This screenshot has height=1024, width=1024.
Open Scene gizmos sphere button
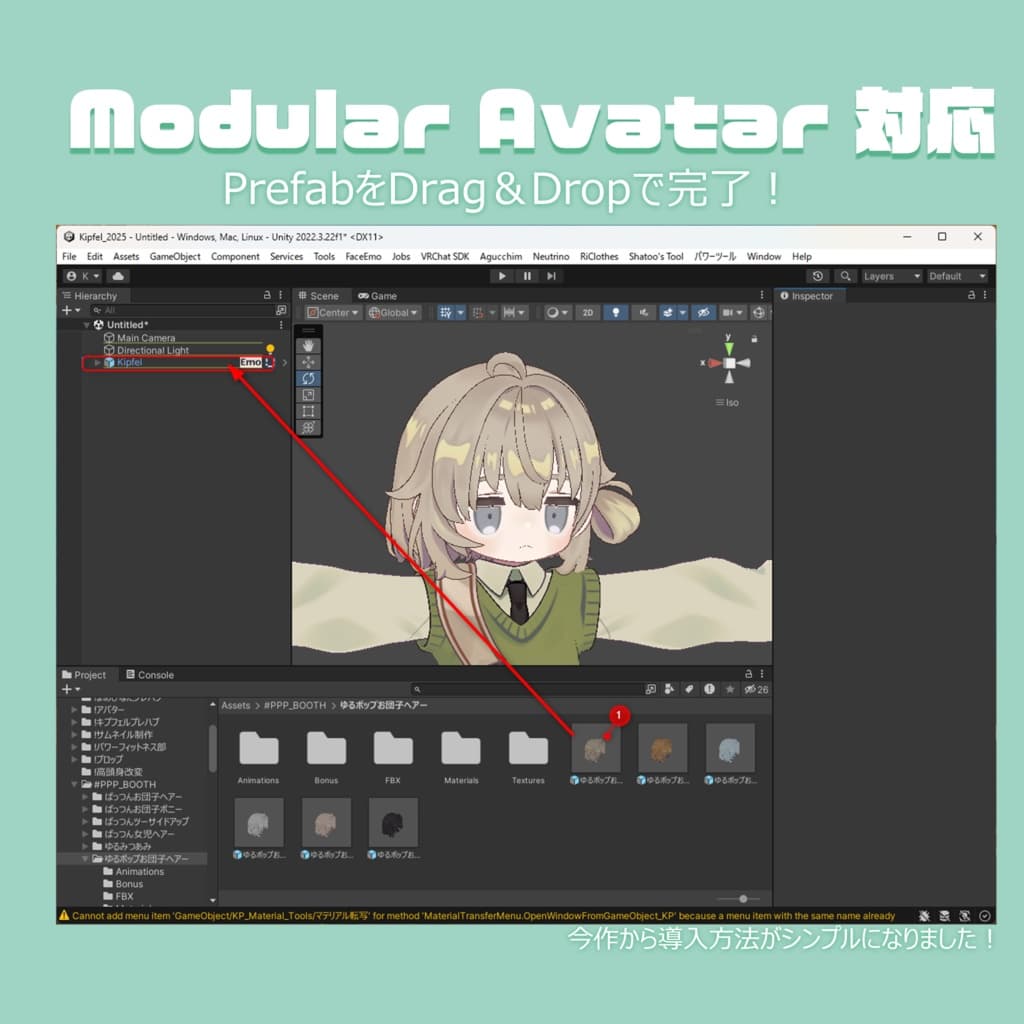[759, 313]
